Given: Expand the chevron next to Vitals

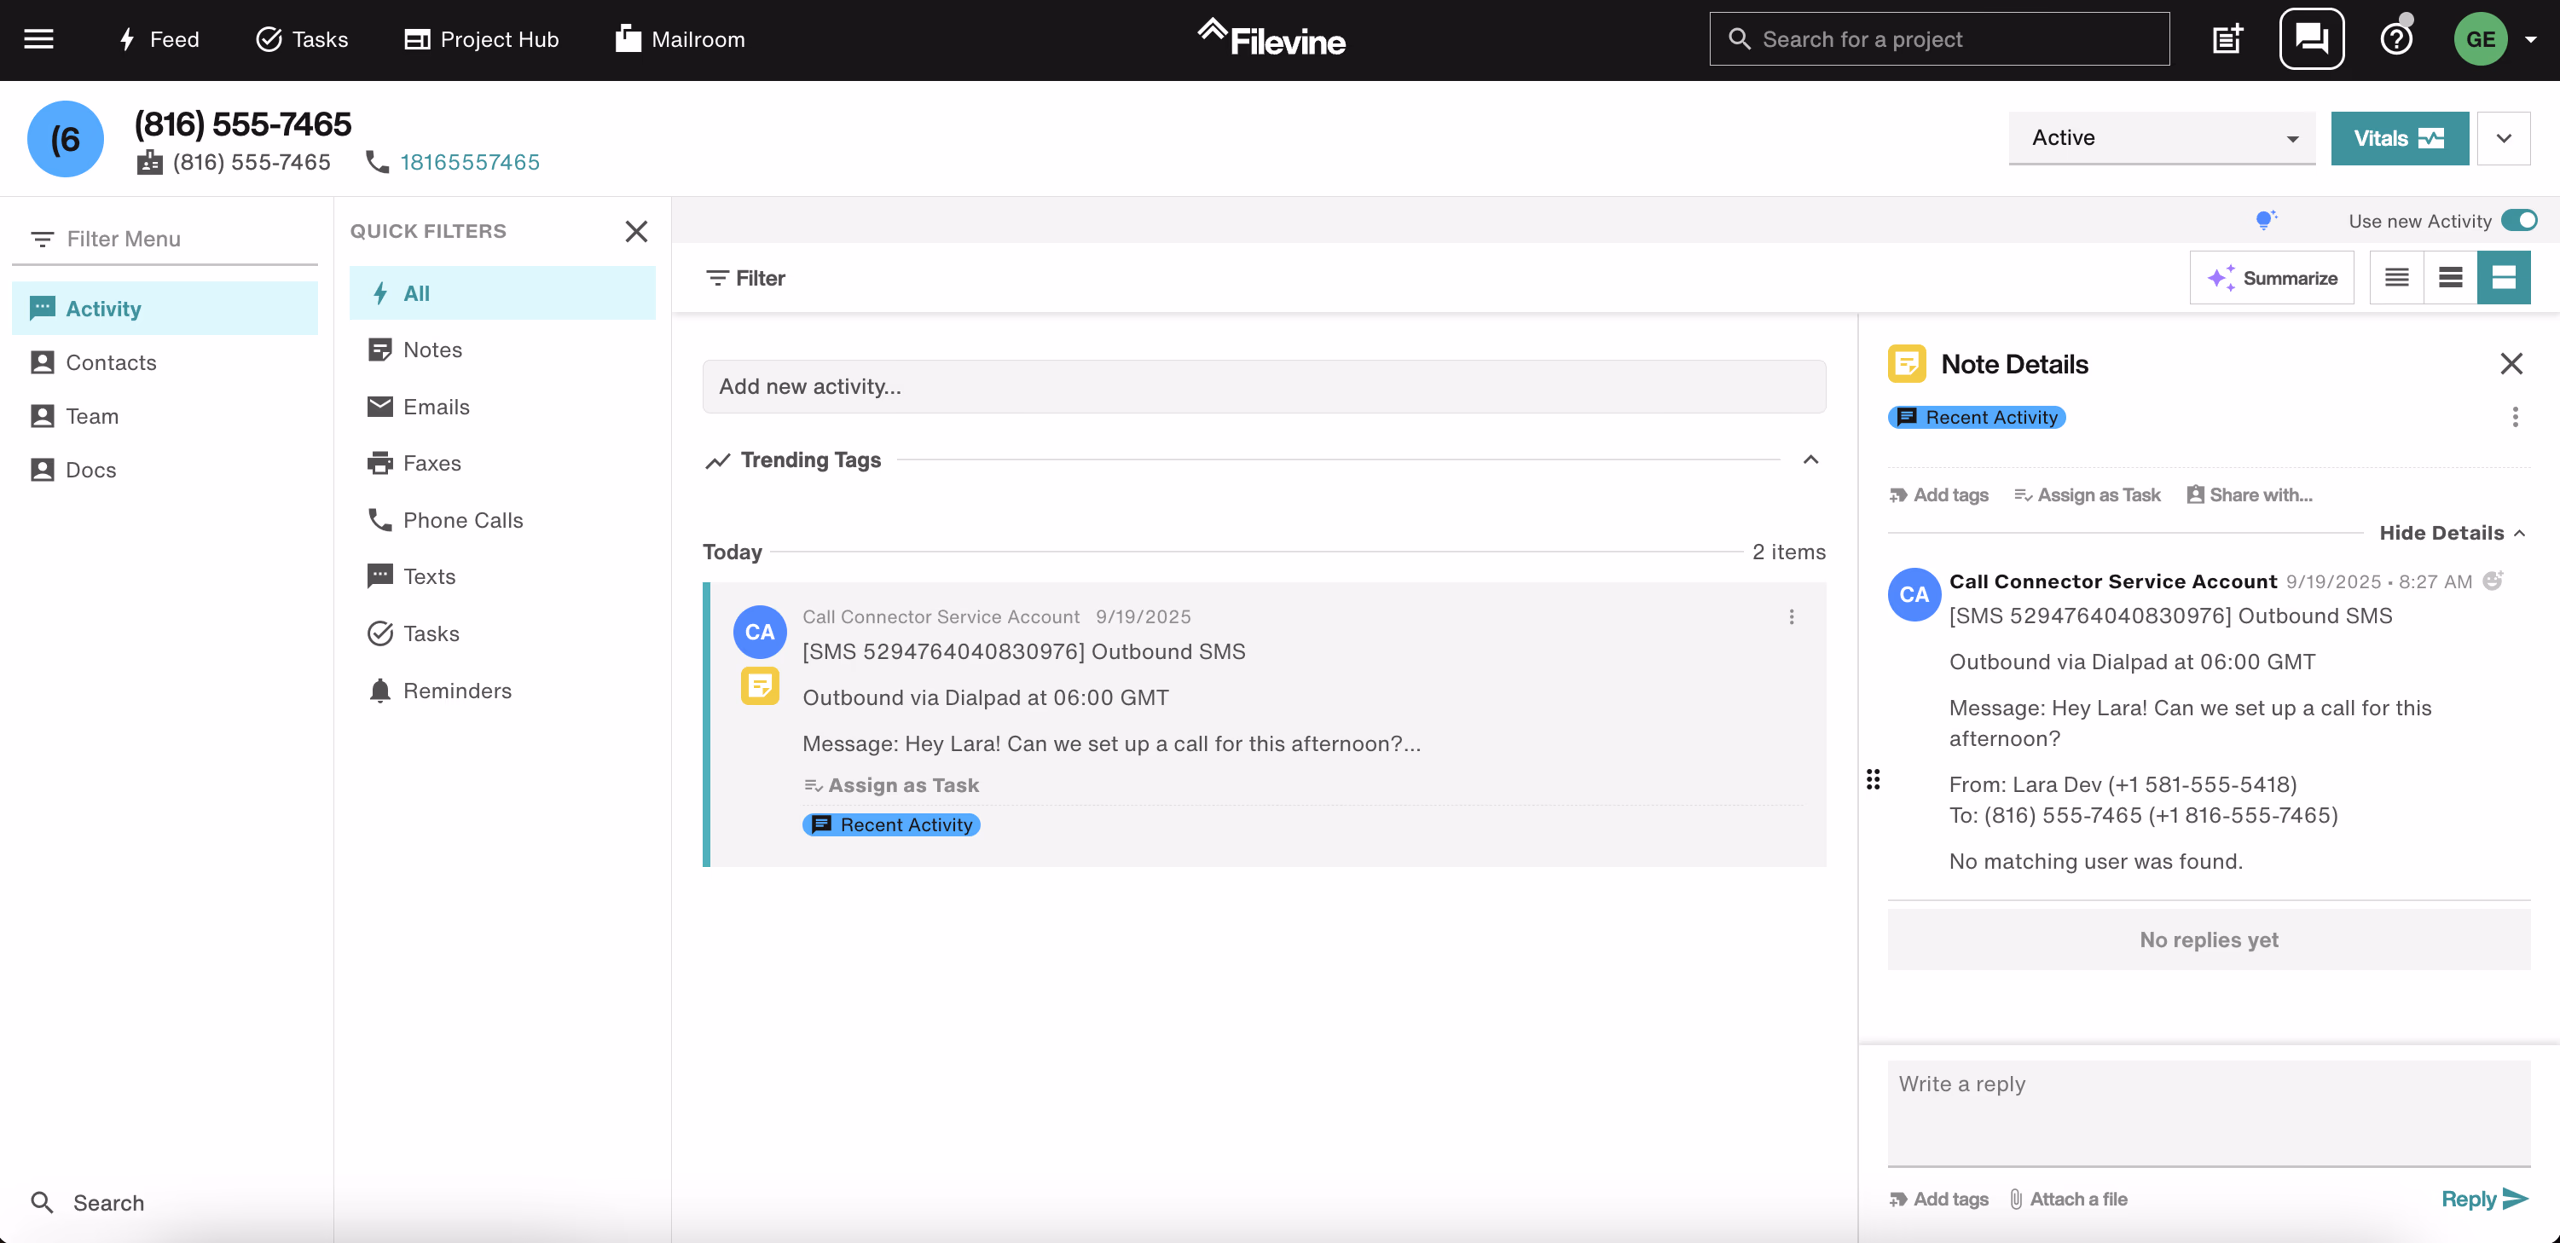Looking at the screenshot, I should pos(2504,138).
